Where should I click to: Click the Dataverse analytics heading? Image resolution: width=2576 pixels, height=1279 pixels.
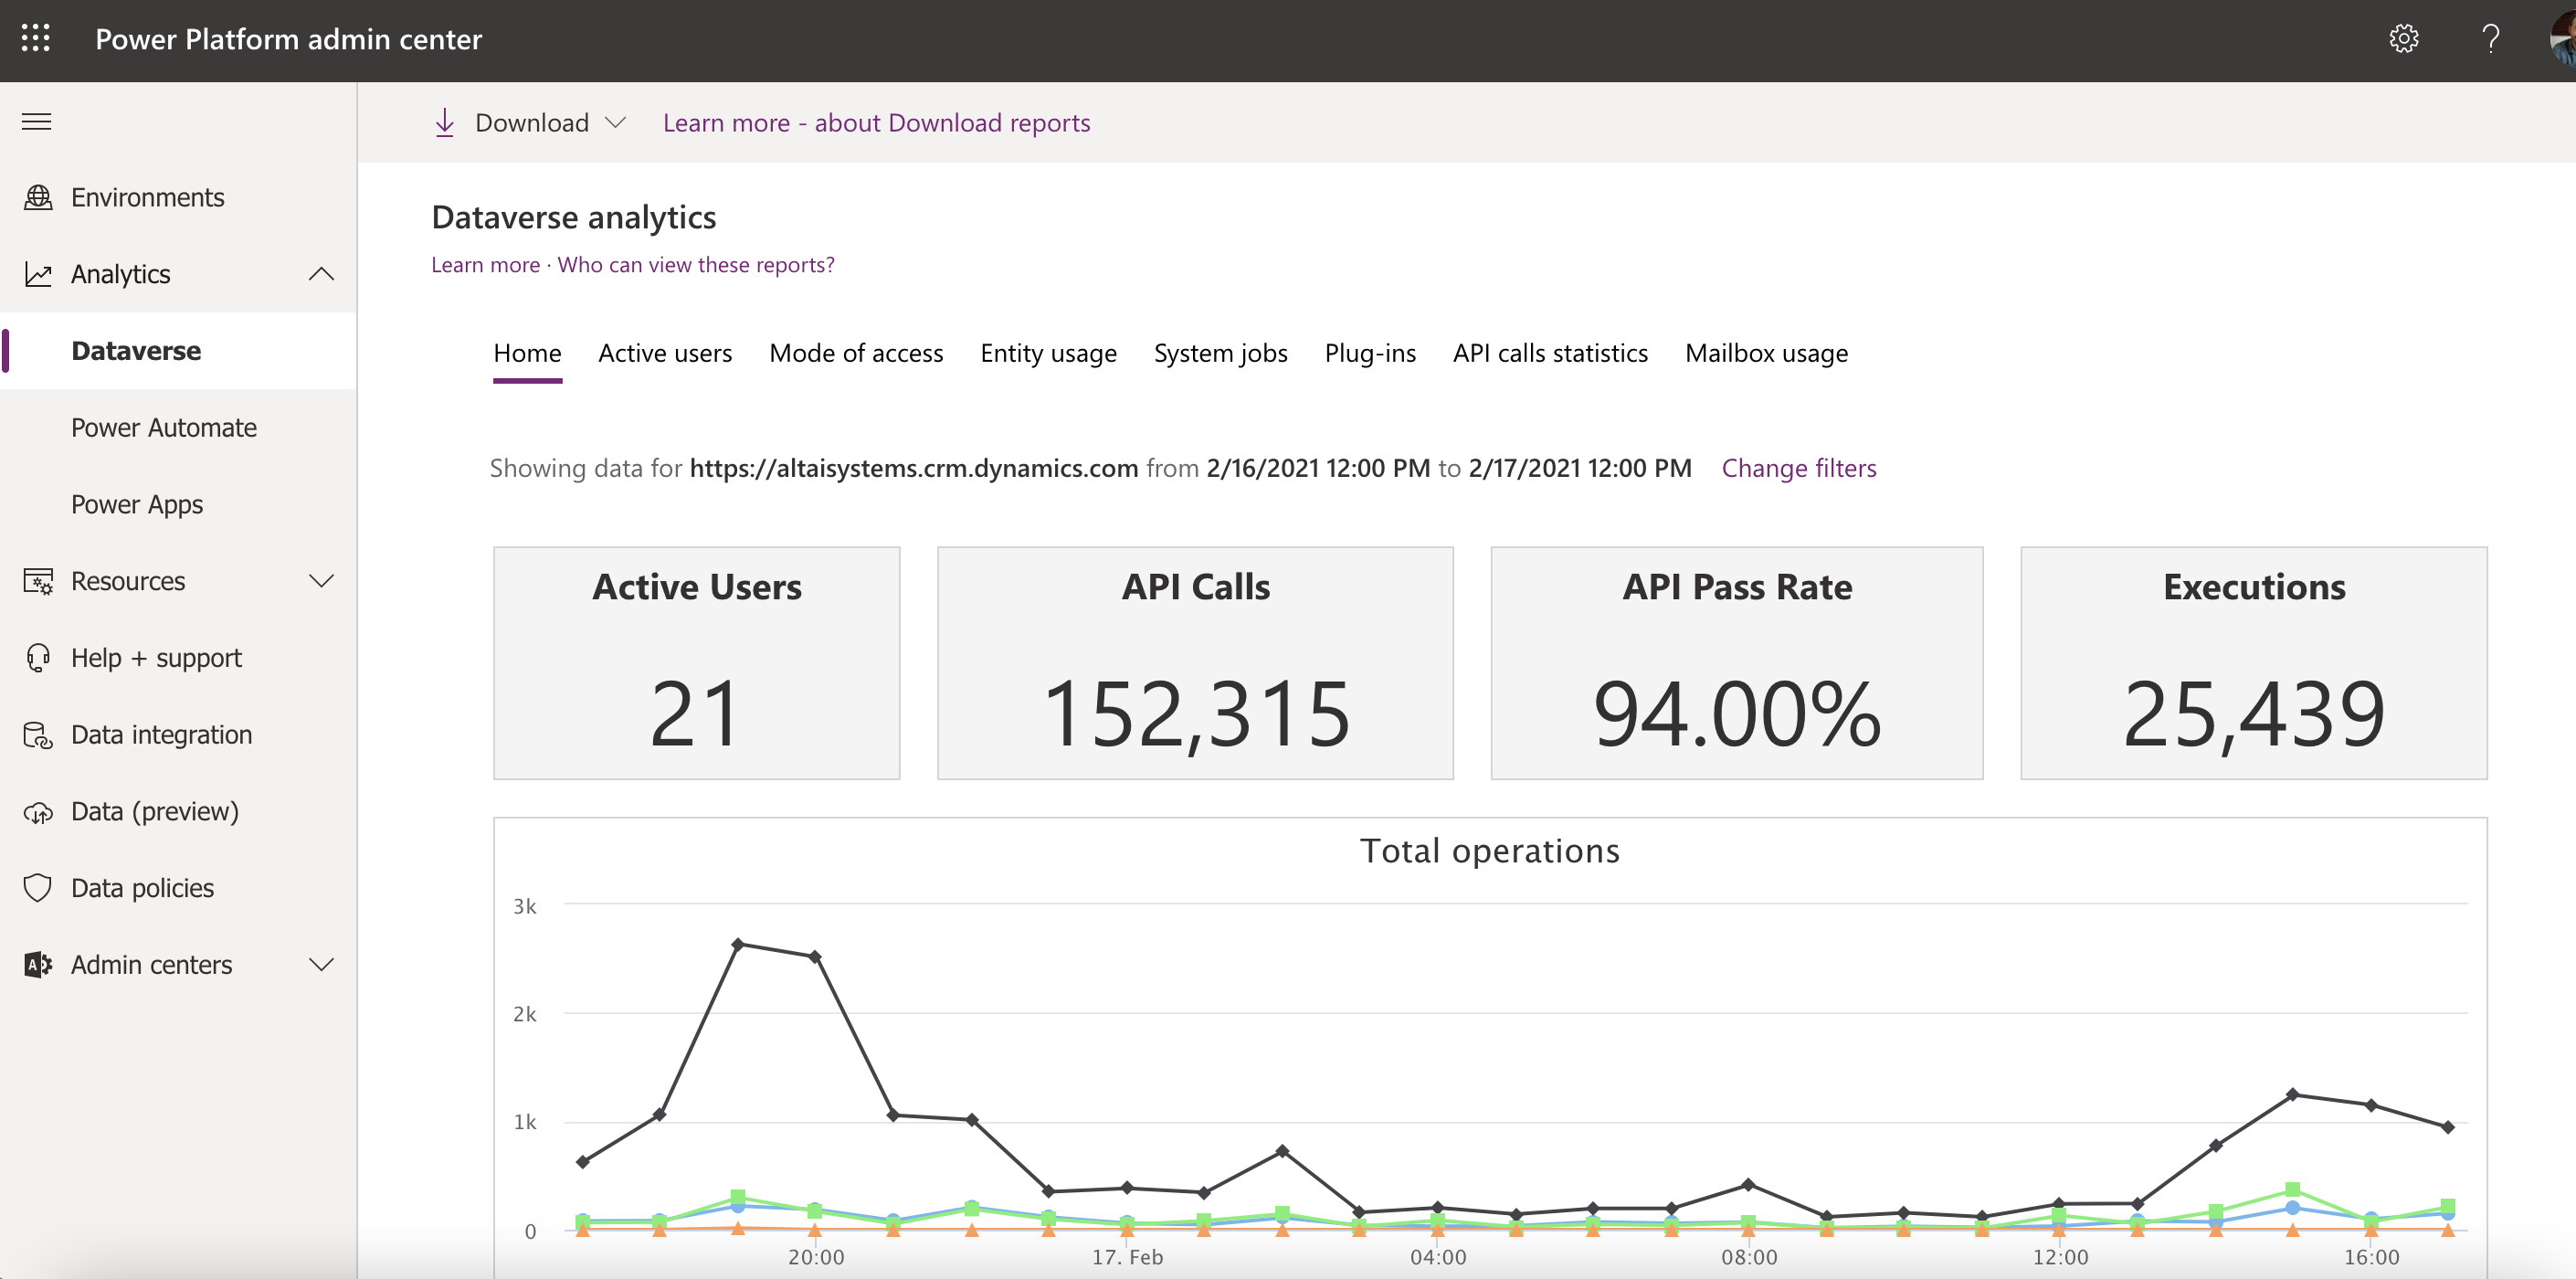point(574,217)
